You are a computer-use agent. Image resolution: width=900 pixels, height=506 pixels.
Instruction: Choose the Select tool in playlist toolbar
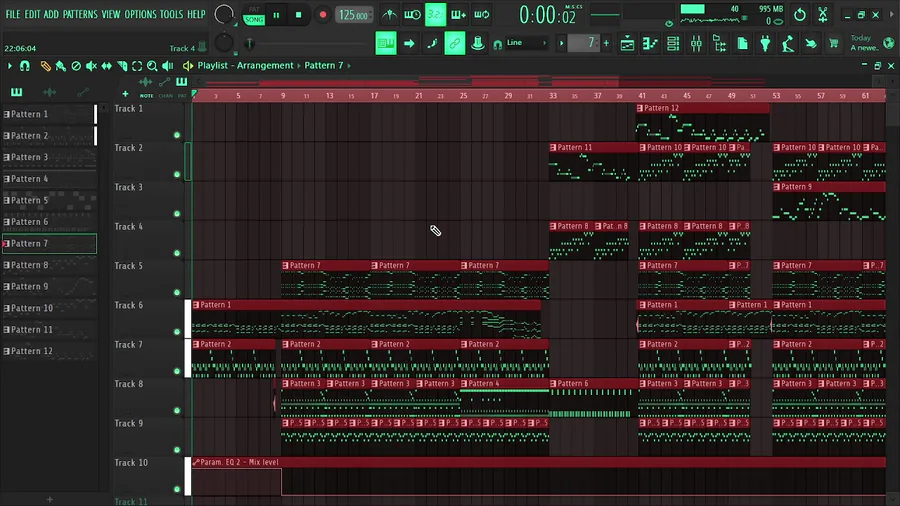point(137,66)
